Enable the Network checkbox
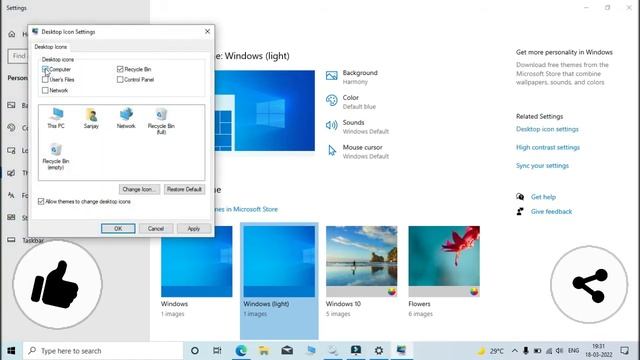The height and width of the screenshot is (360, 640). coord(45,90)
